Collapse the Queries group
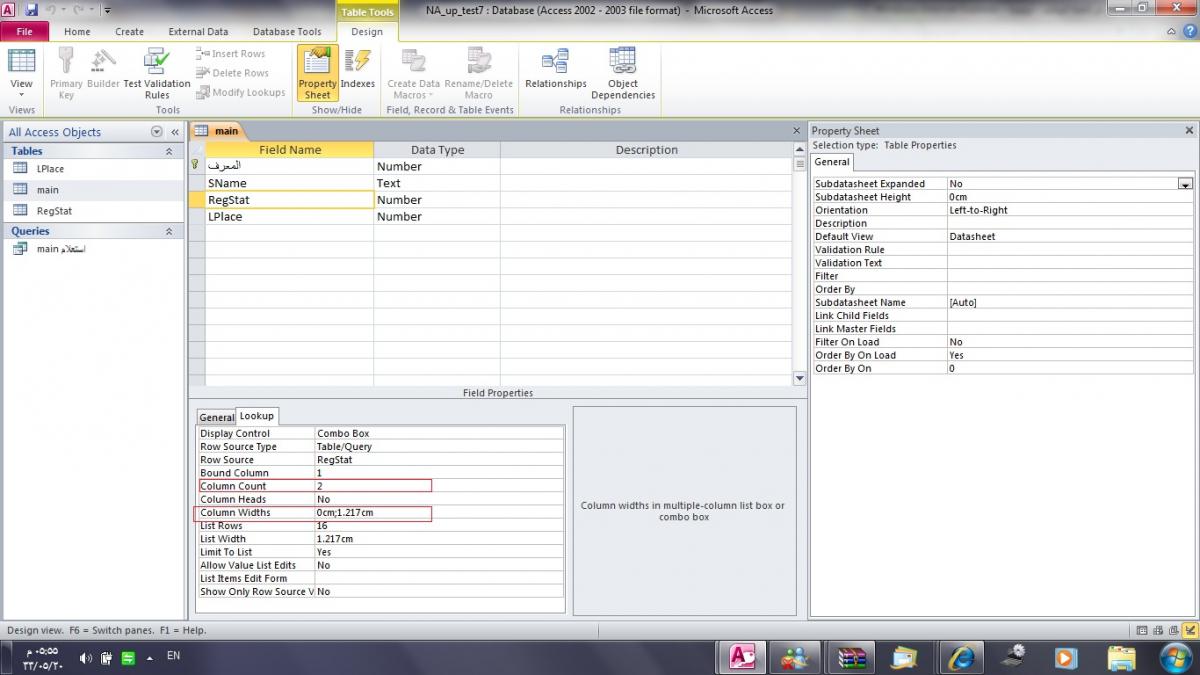1200x675 pixels. point(168,231)
